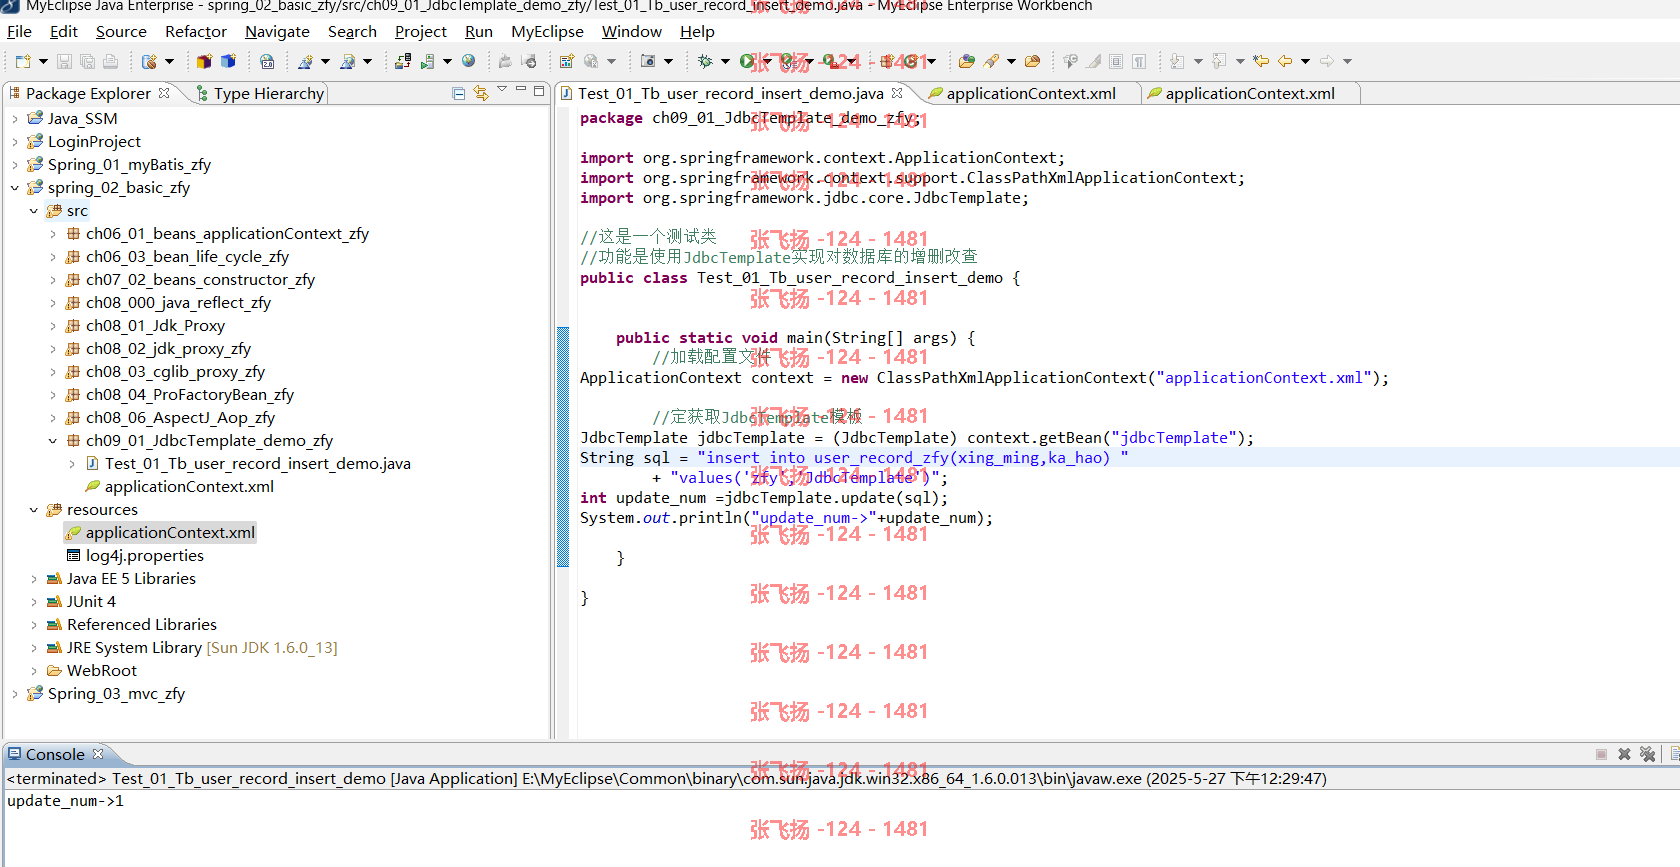
Task: Toggle Block Selection Mode icon
Action: (x=1116, y=61)
